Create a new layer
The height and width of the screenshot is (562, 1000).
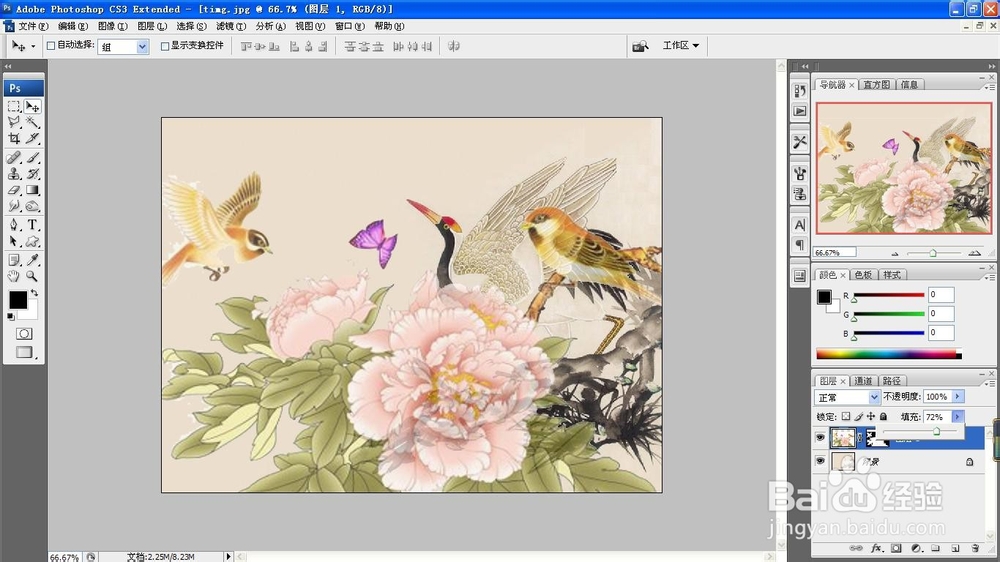955,548
